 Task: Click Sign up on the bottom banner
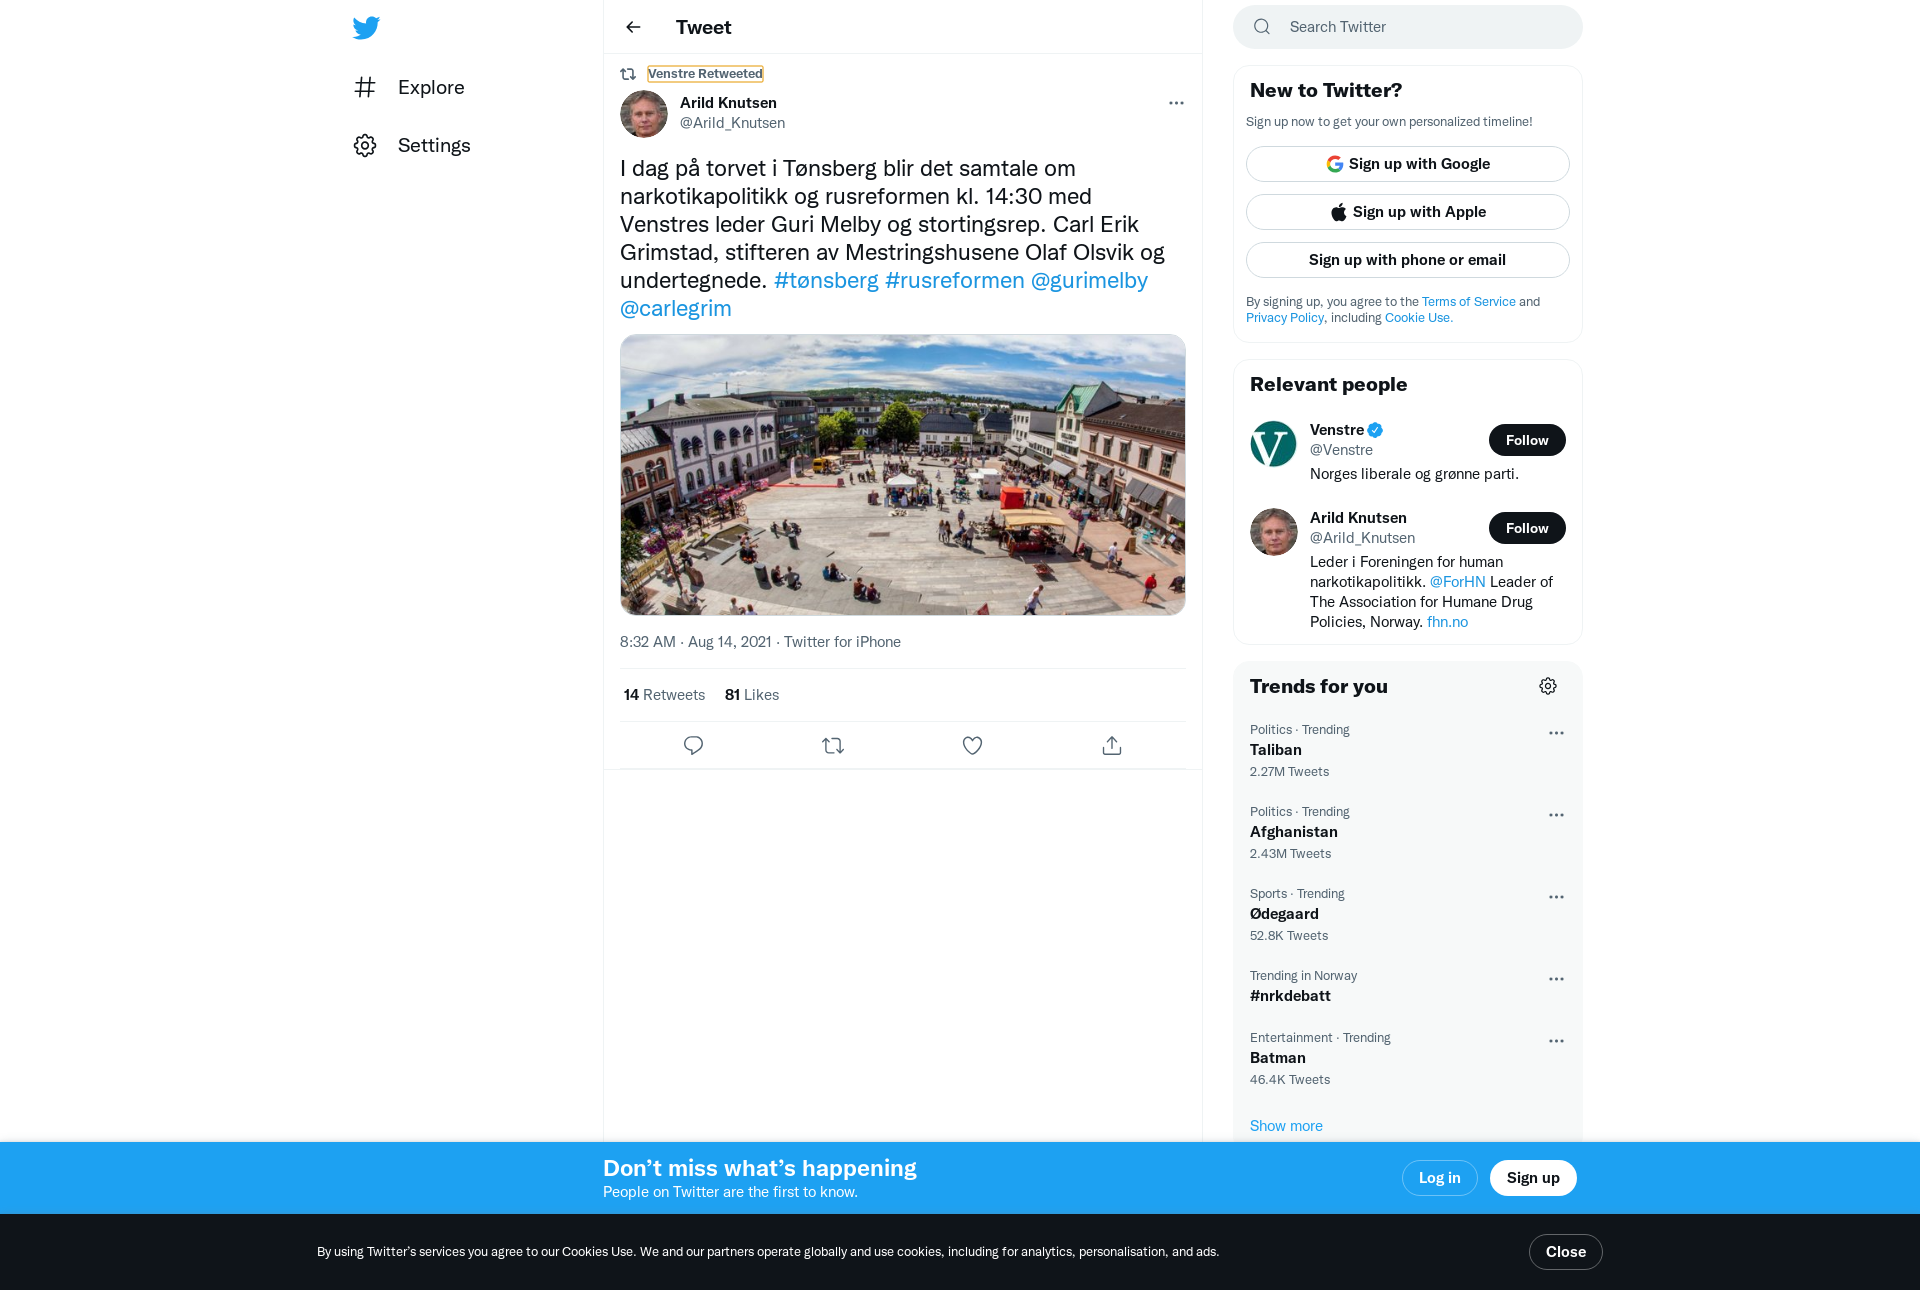pyautogui.click(x=1533, y=1178)
